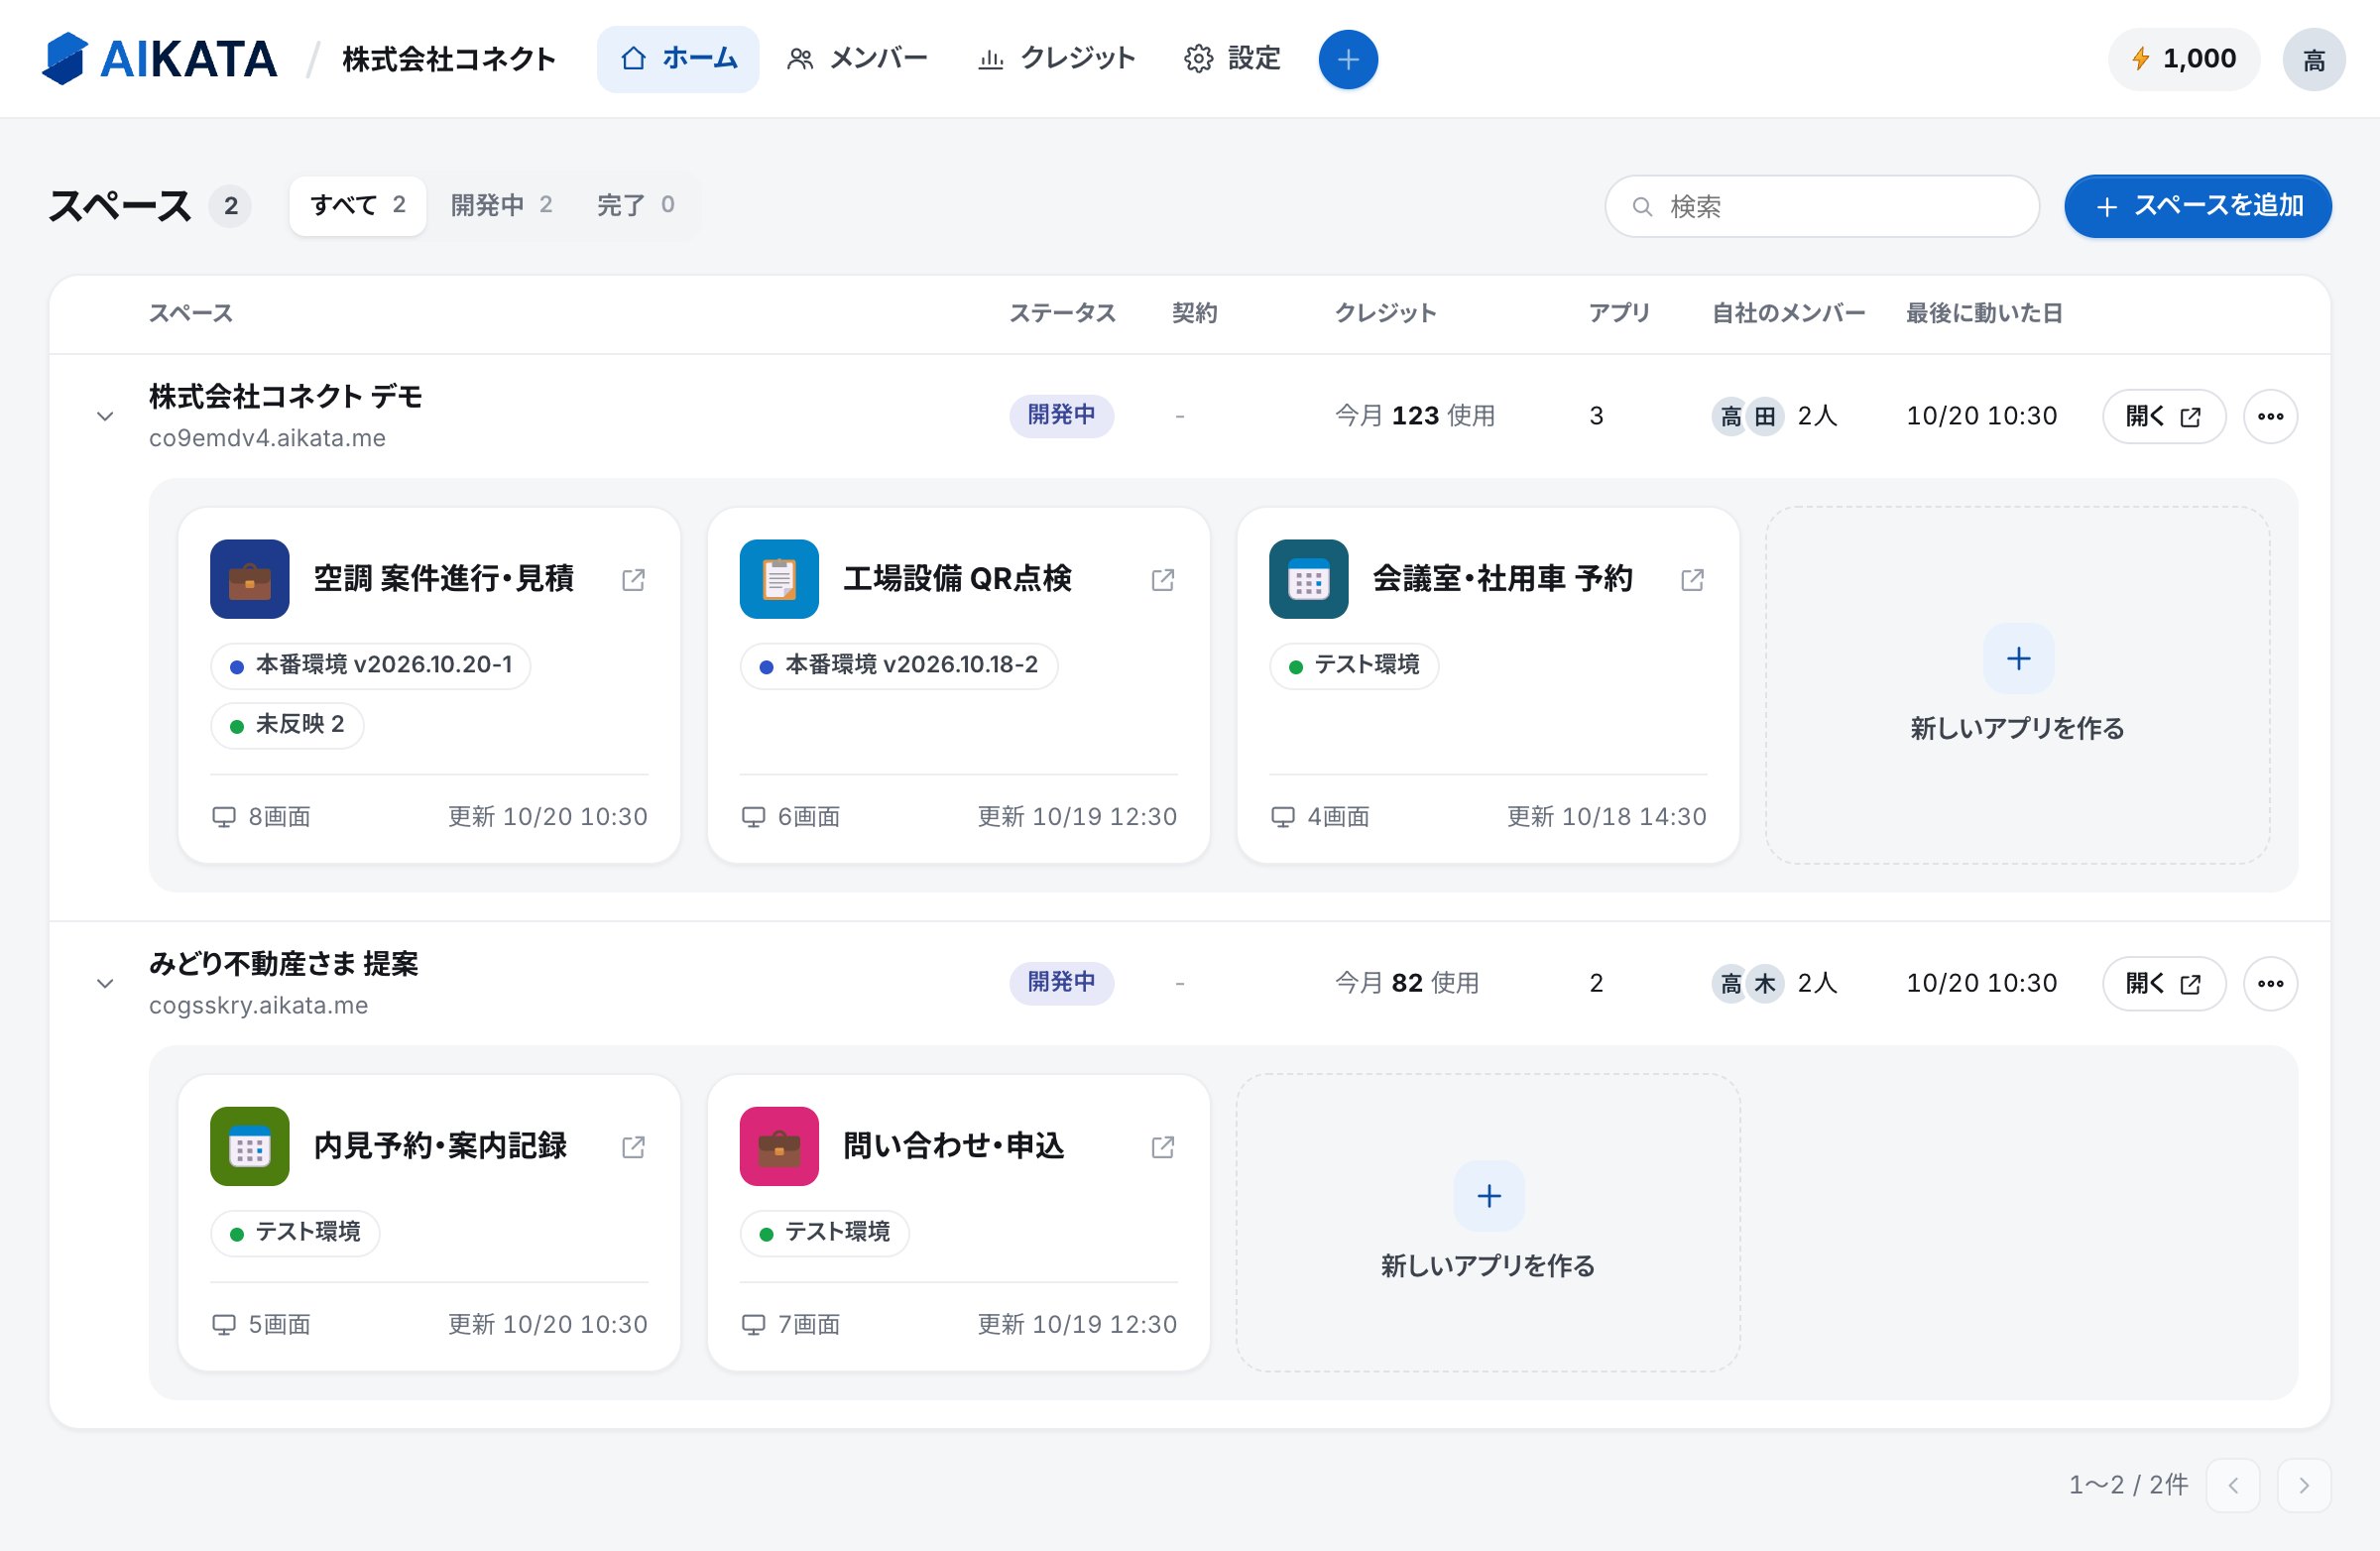
Task: Collapse the みどり不動産さま 提案 space row
Action: point(105,983)
